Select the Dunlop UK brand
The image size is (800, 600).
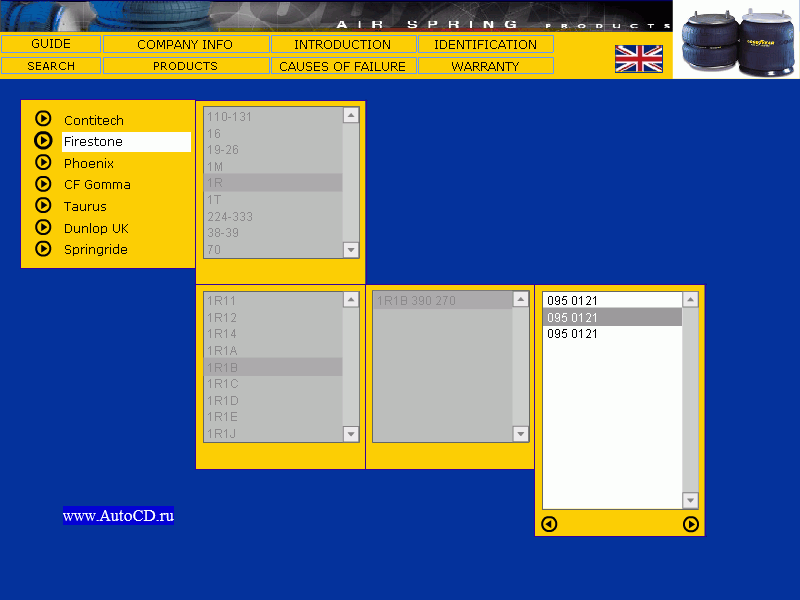click(96, 229)
